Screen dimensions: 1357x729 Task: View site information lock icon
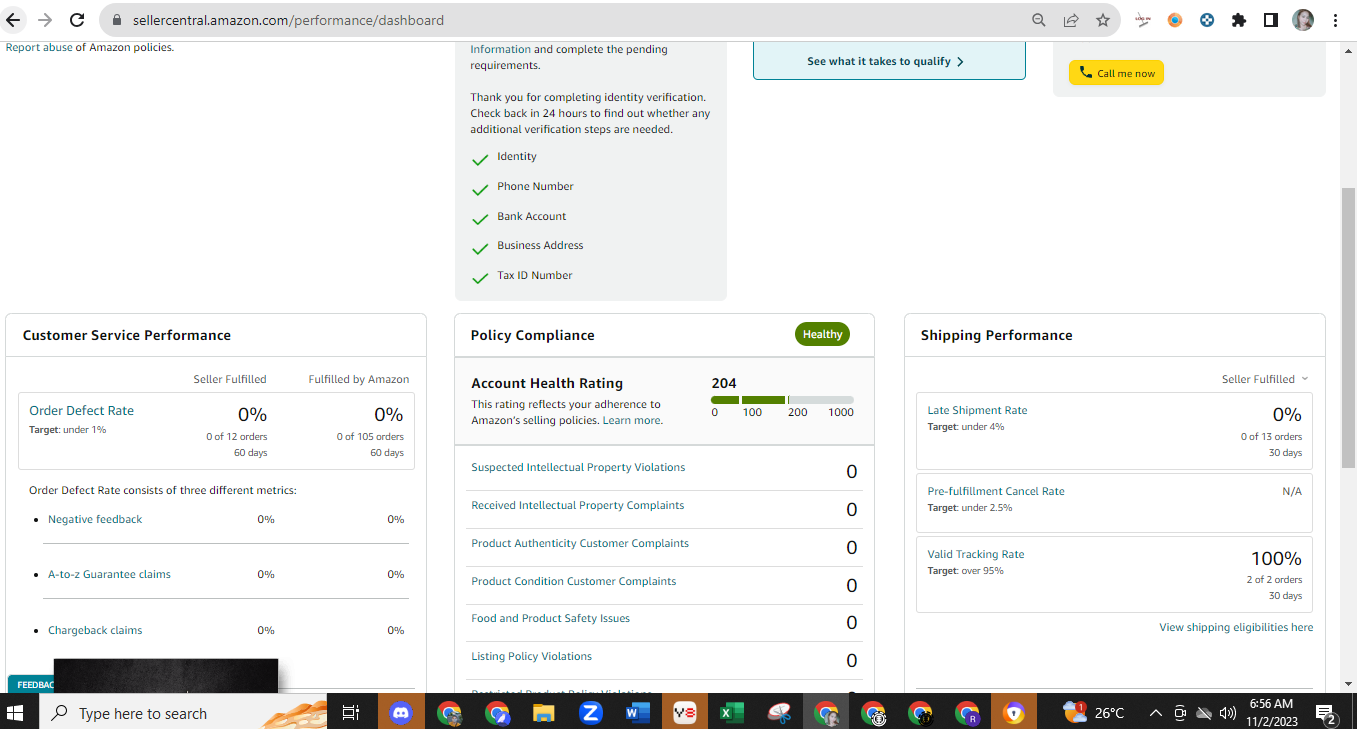click(x=116, y=20)
